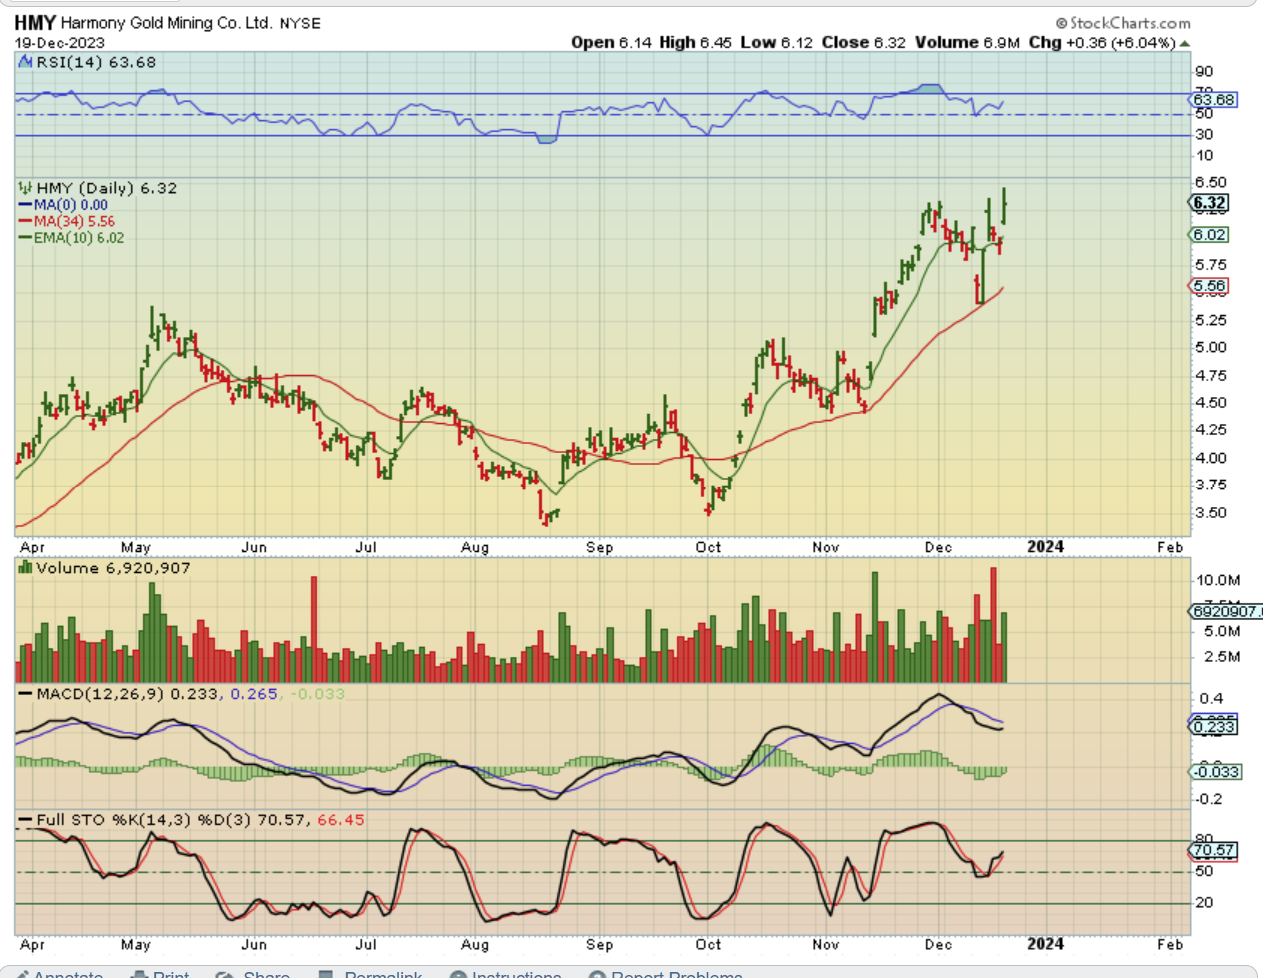The image size is (1263, 978).
Task: Click the 0.233 MACD axis value box
Action: tap(1213, 727)
